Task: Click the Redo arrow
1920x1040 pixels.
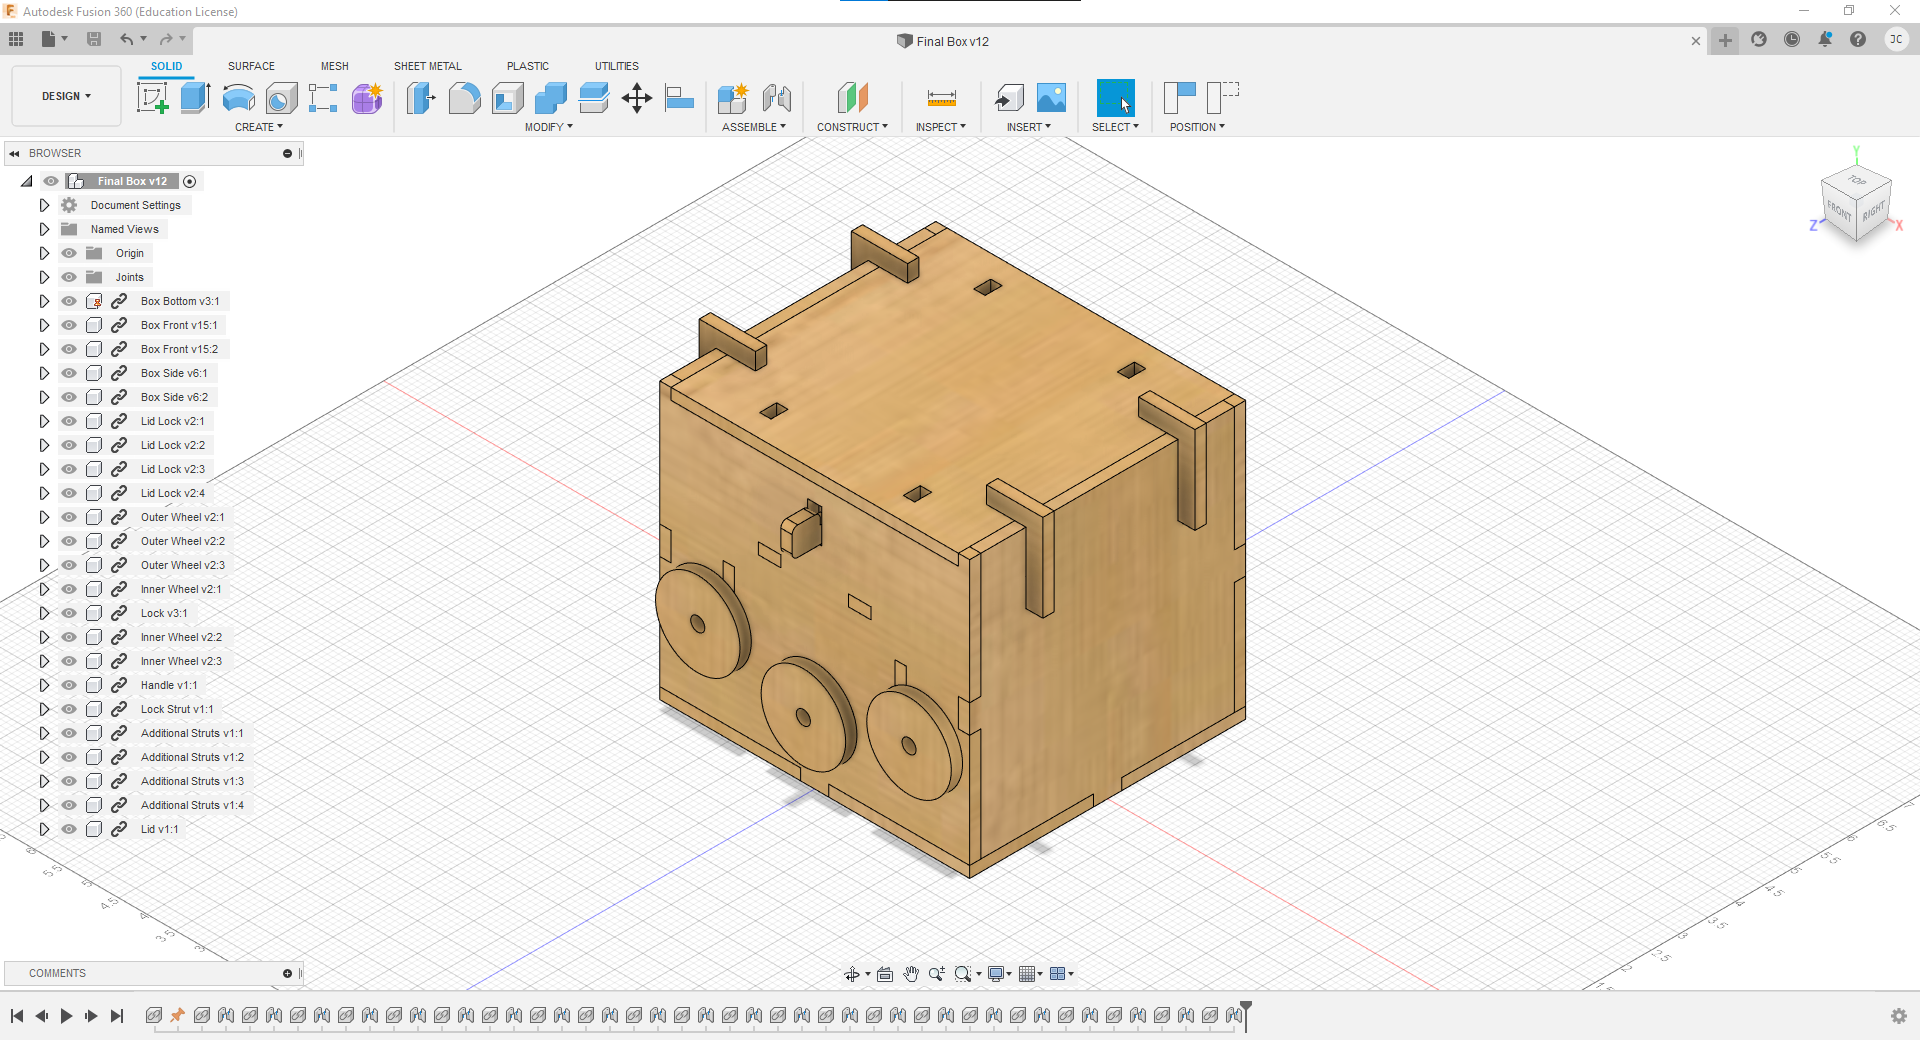Action: [x=165, y=39]
